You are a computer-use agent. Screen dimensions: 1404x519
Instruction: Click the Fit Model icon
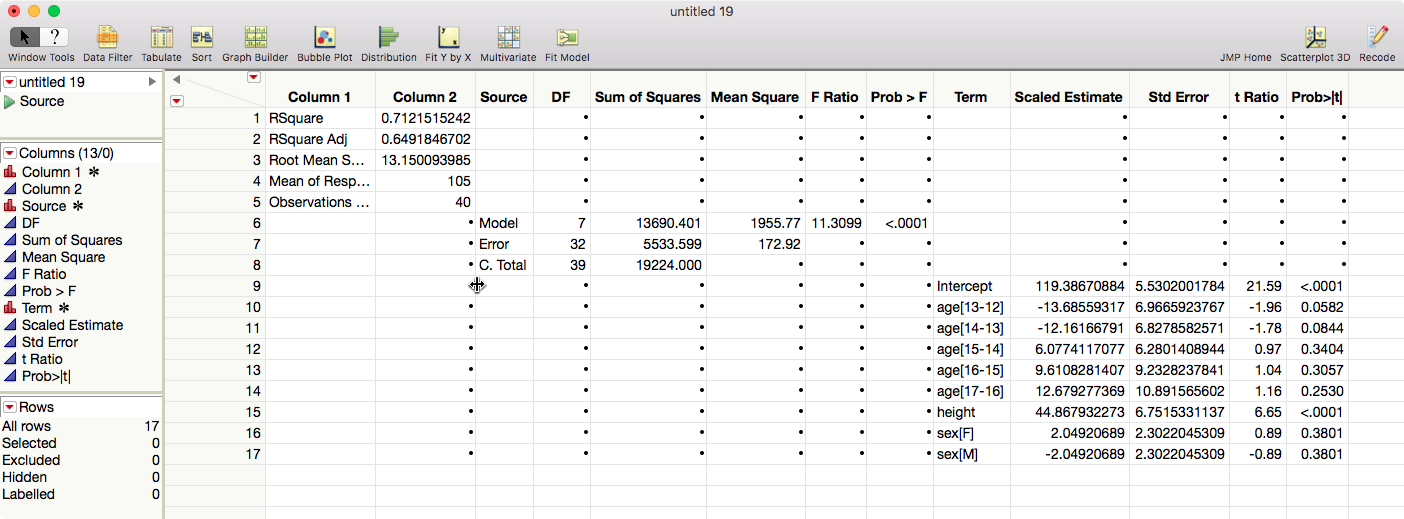(567, 38)
